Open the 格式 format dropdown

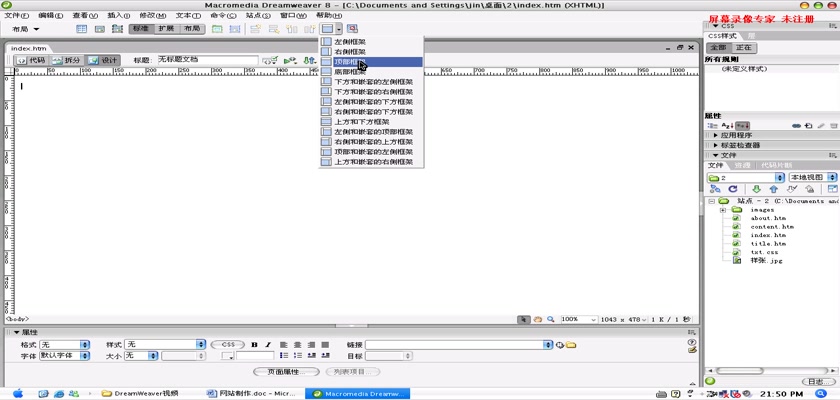coord(64,345)
